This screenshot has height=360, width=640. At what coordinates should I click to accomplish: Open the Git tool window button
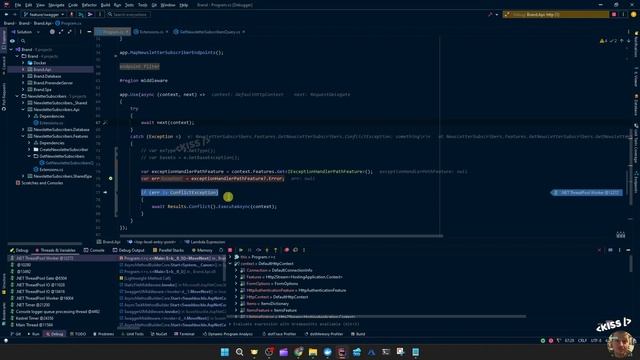(16, 334)
